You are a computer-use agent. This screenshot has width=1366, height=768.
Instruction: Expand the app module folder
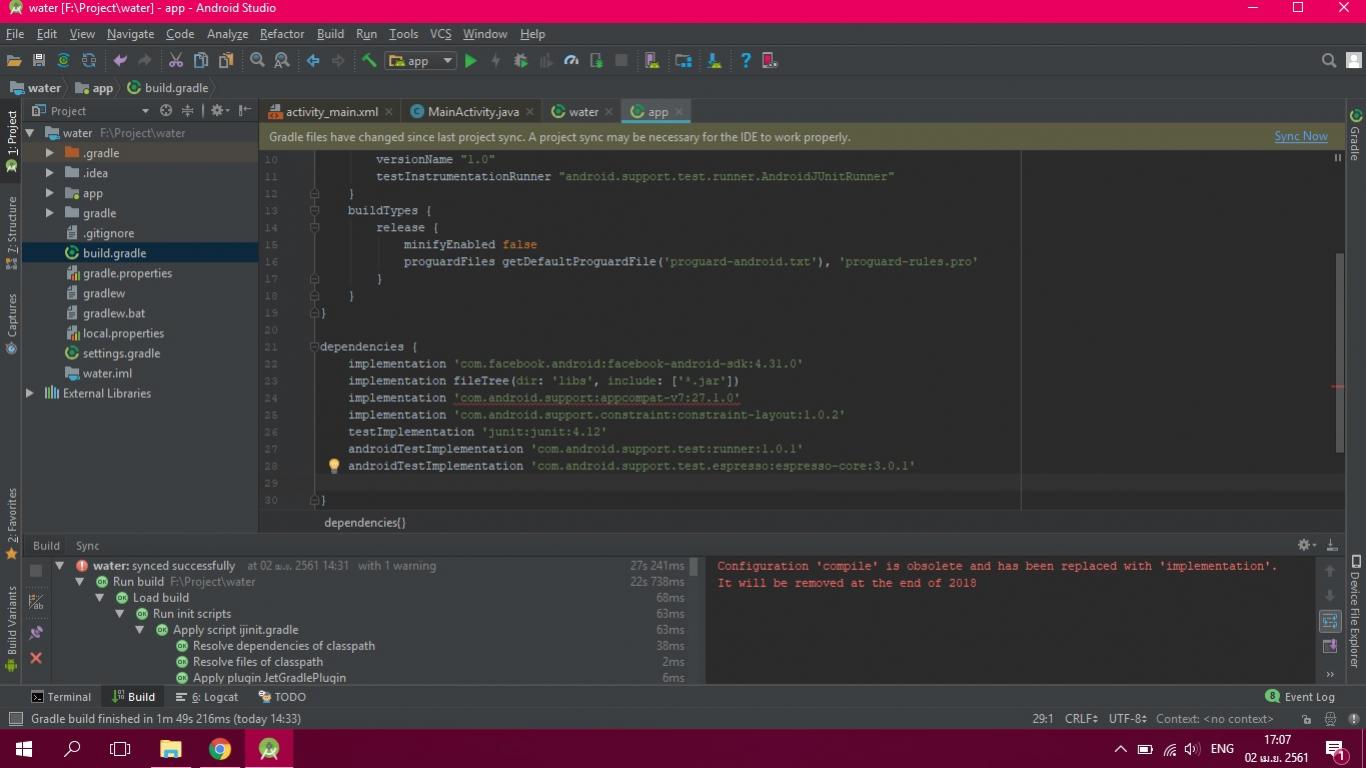[50, 193]
